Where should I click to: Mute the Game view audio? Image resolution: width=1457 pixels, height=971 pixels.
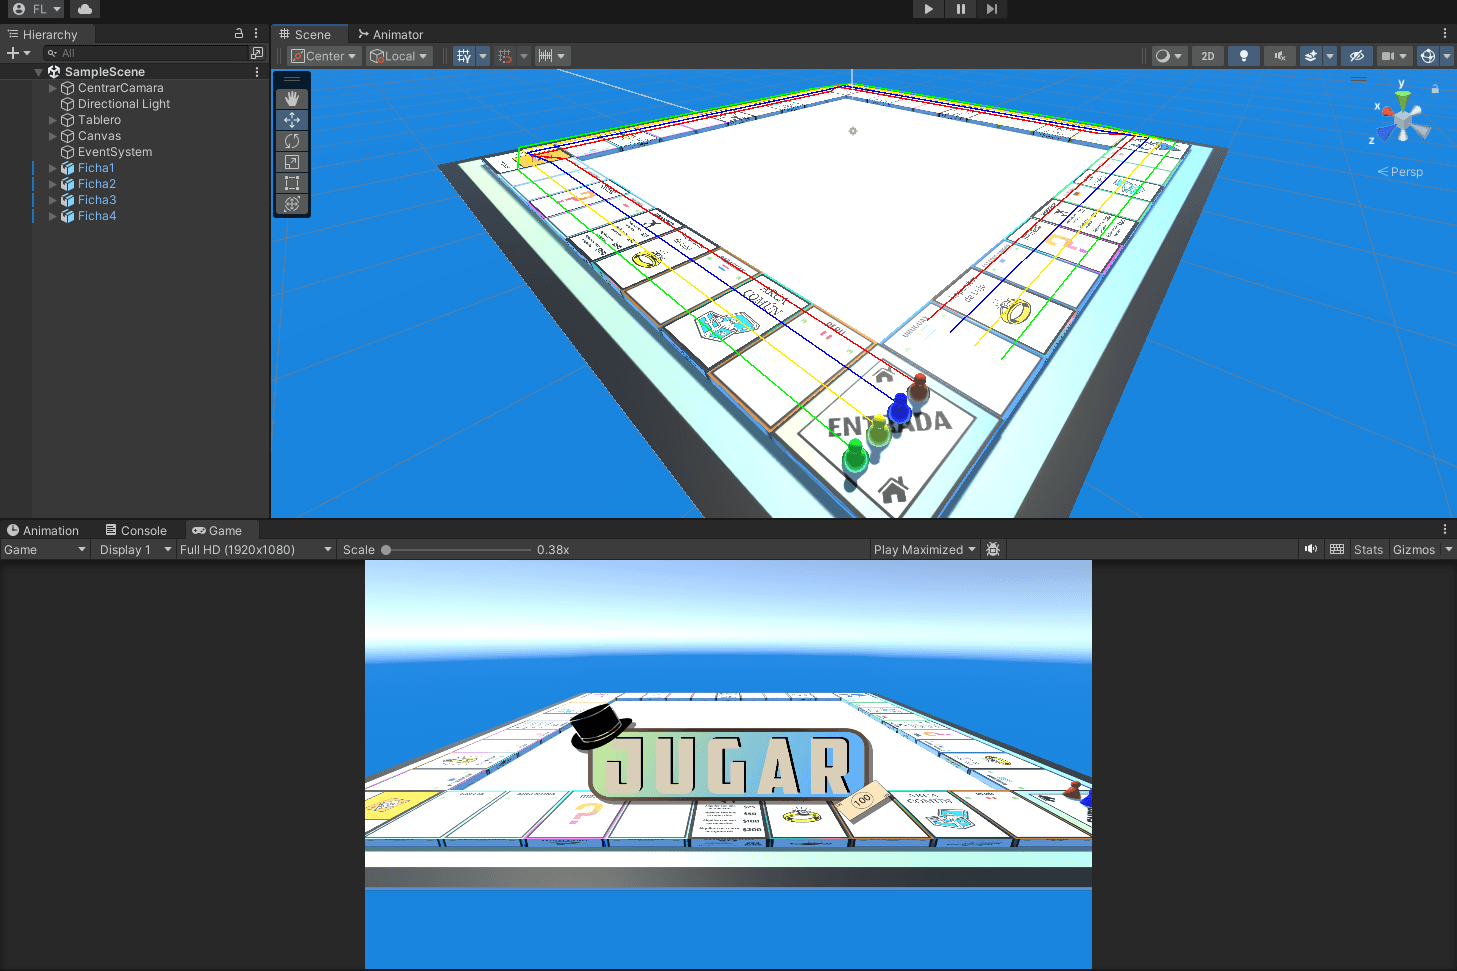coord(1311,549)
